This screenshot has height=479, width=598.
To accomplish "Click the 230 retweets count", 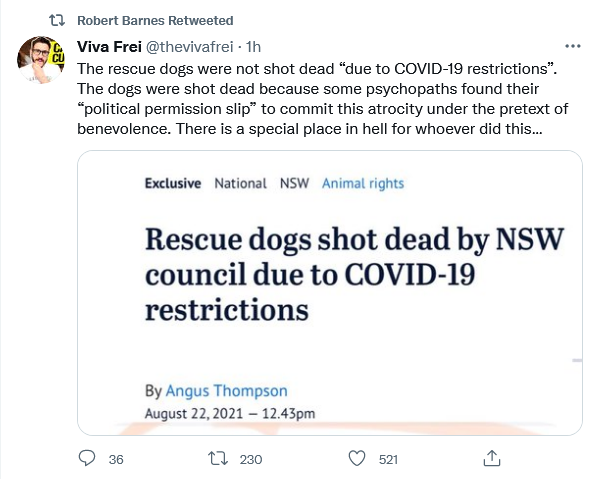I will pos(251,459).
